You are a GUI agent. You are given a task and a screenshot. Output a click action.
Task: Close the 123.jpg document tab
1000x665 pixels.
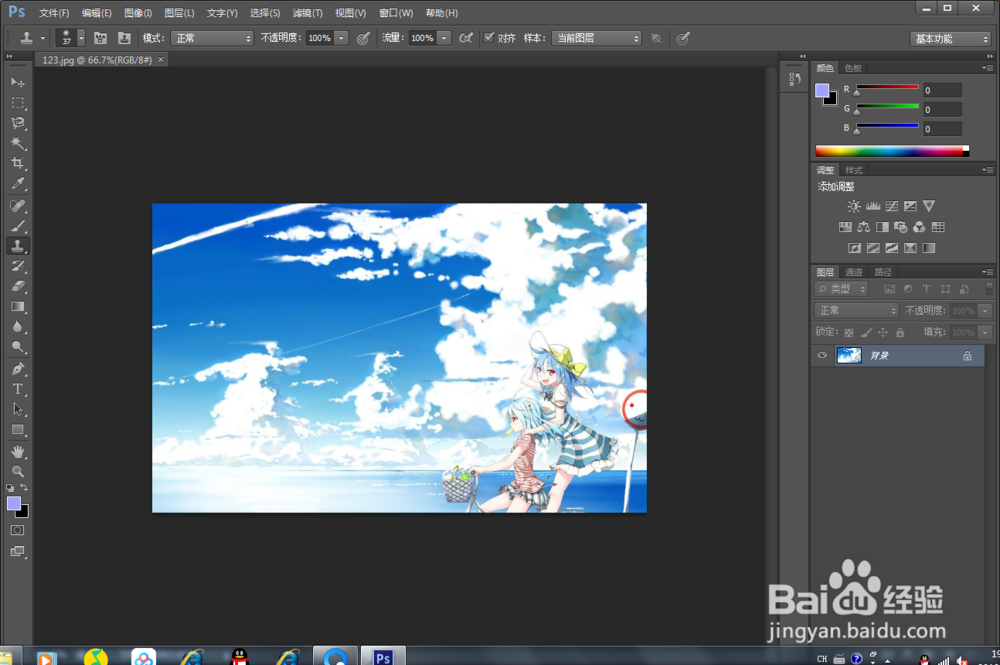(x=161, y=59)
